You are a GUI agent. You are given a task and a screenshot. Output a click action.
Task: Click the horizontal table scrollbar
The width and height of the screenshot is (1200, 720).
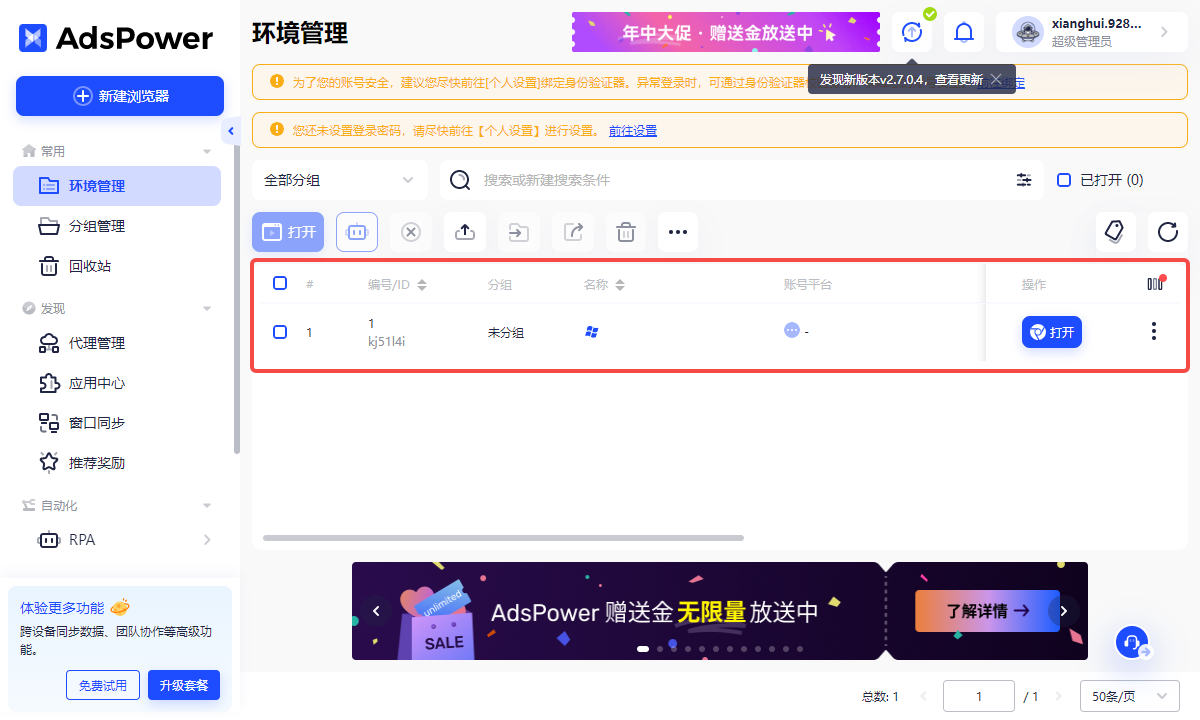tap(503, 538)
